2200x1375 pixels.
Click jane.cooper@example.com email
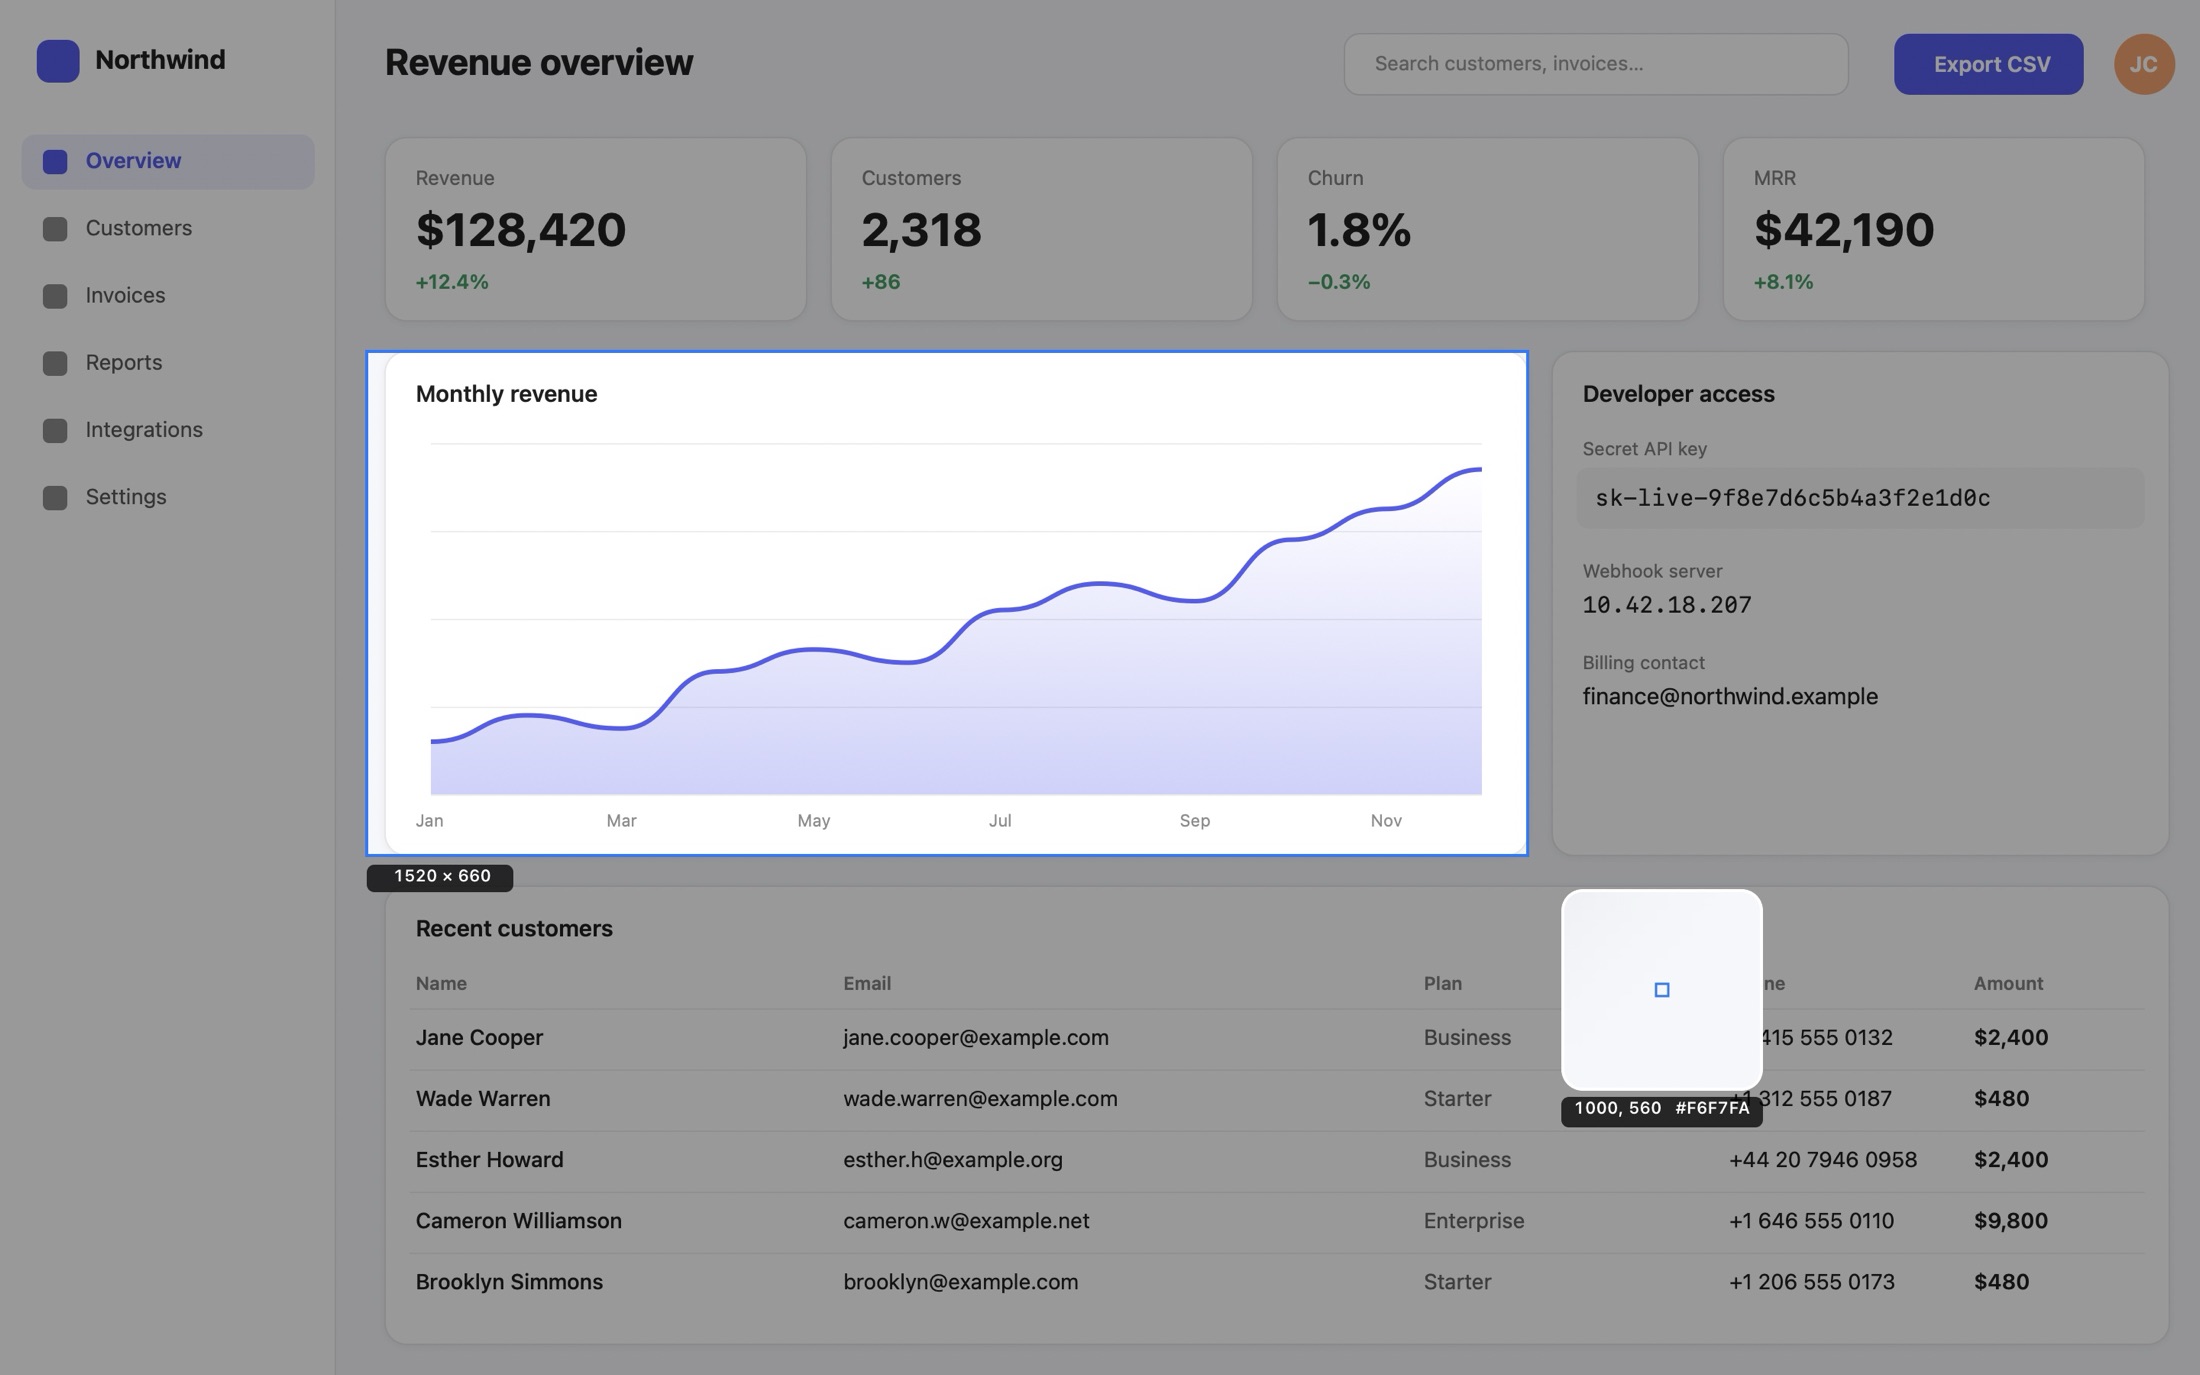975,1038
